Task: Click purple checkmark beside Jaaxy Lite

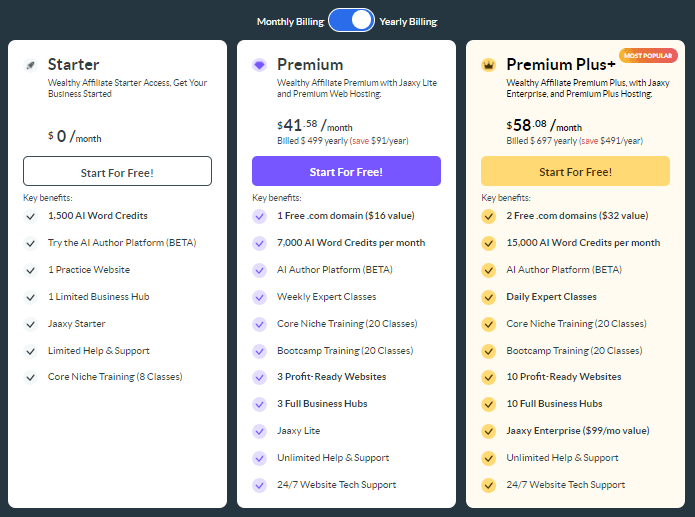Action: coord(259,431)
